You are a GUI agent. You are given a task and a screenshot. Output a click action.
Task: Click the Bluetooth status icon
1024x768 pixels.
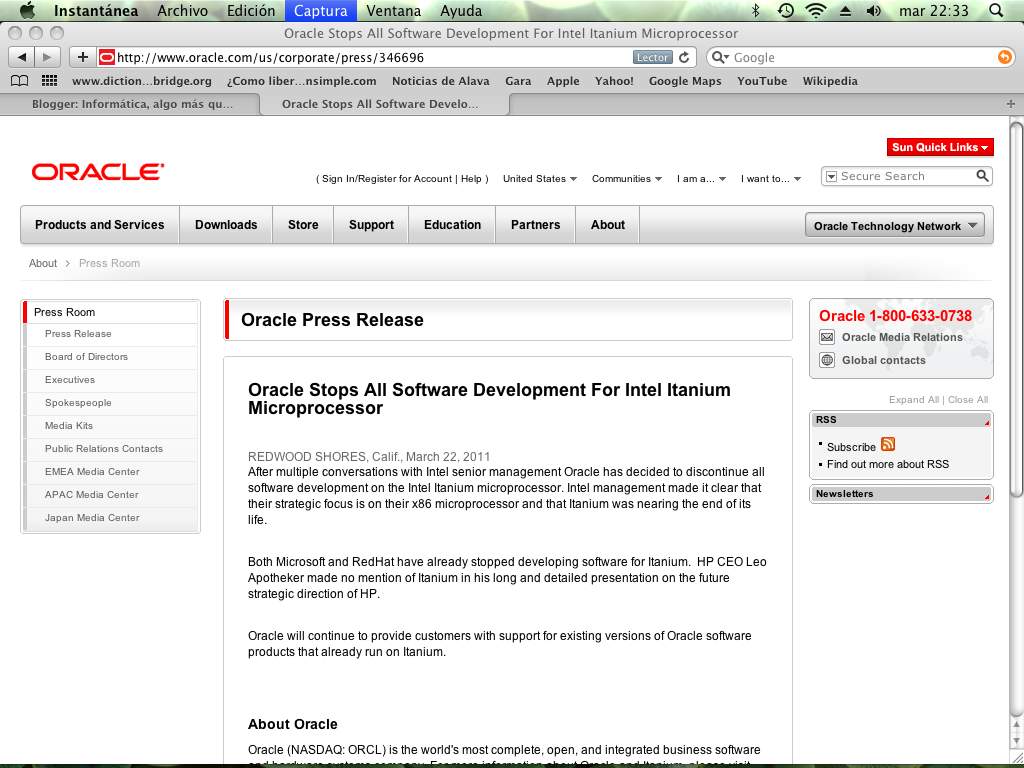(756, 10)
